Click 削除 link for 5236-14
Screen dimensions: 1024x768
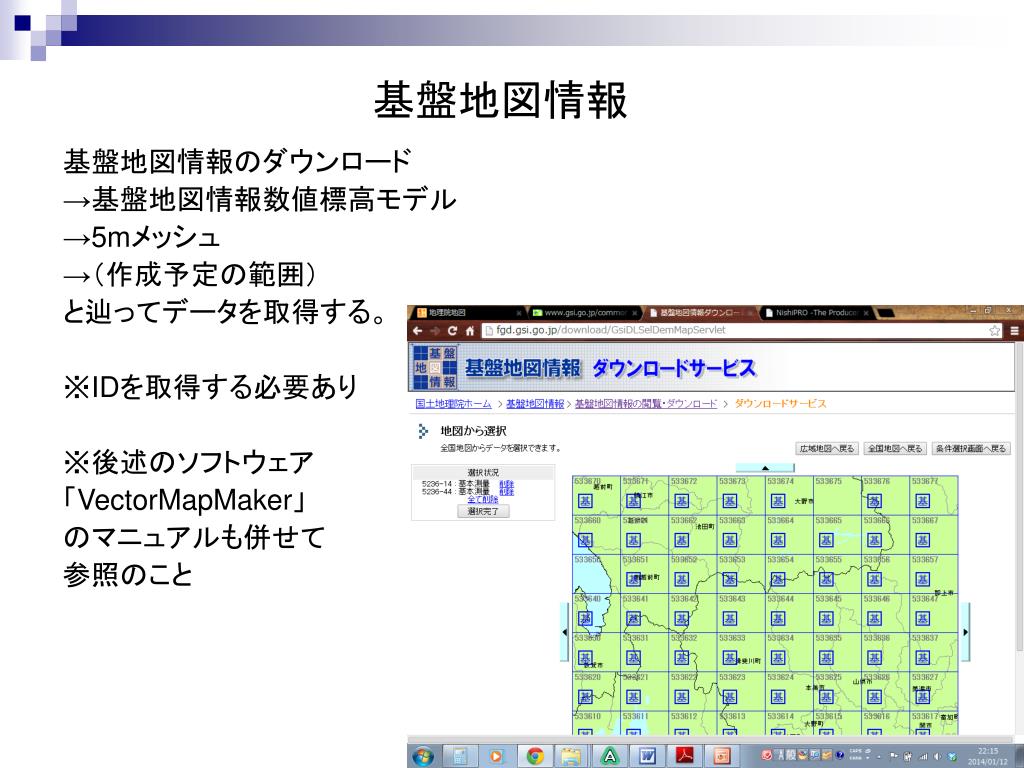(x=507, y=484)
